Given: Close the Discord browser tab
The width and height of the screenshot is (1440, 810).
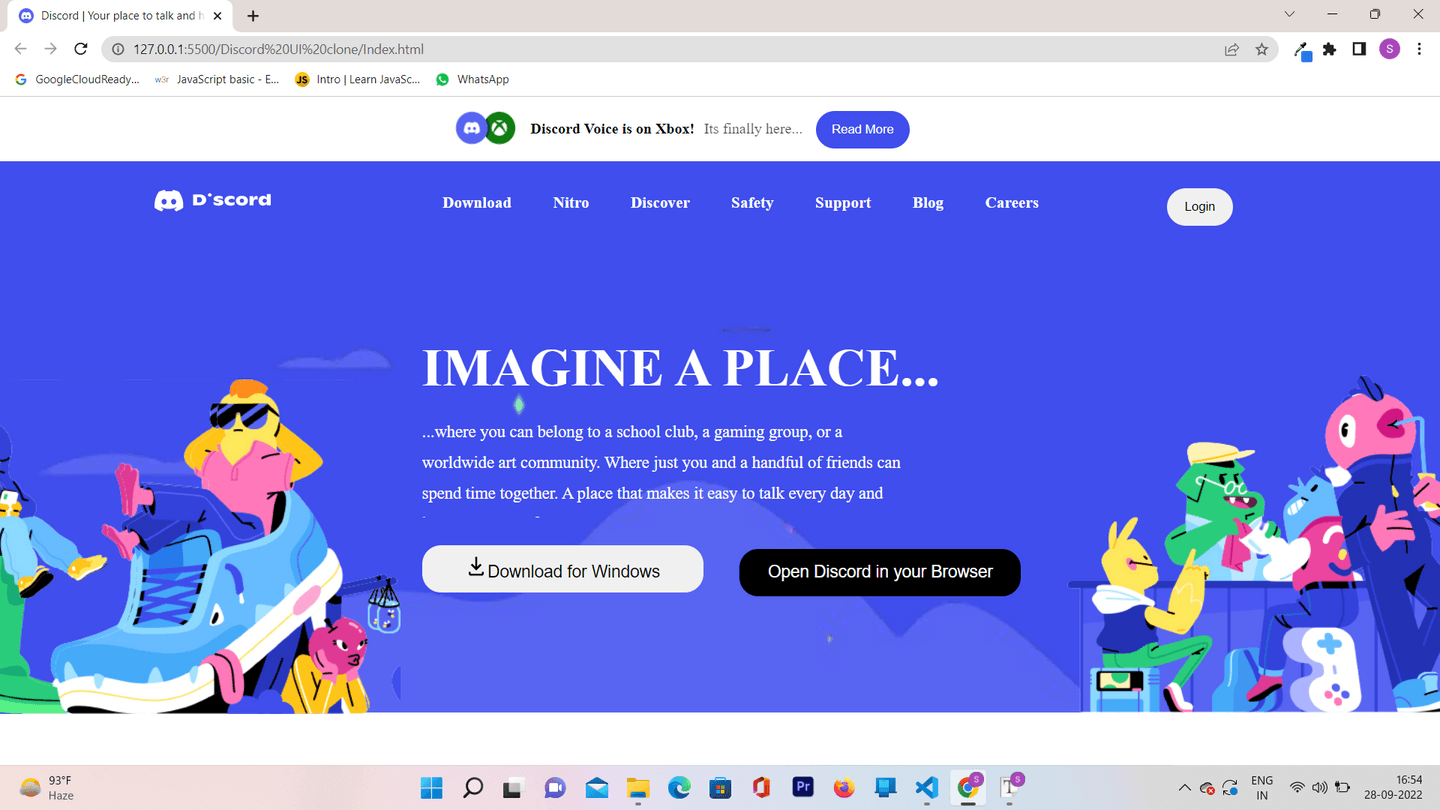Looking at the screenshot, I should 218,16.
